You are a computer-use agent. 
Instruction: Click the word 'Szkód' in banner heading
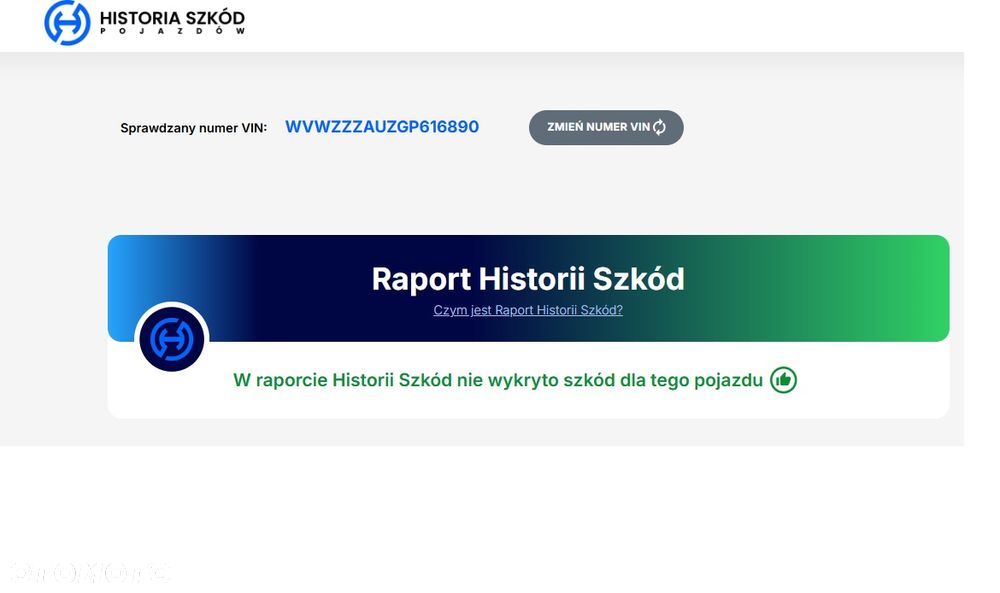tap(638, 279)
